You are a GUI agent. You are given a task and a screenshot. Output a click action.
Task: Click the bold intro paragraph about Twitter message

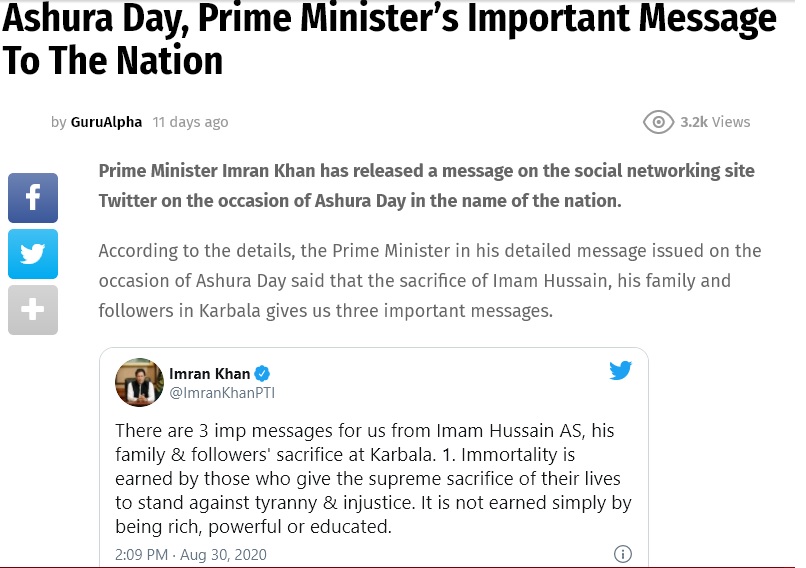click(427, 186)
